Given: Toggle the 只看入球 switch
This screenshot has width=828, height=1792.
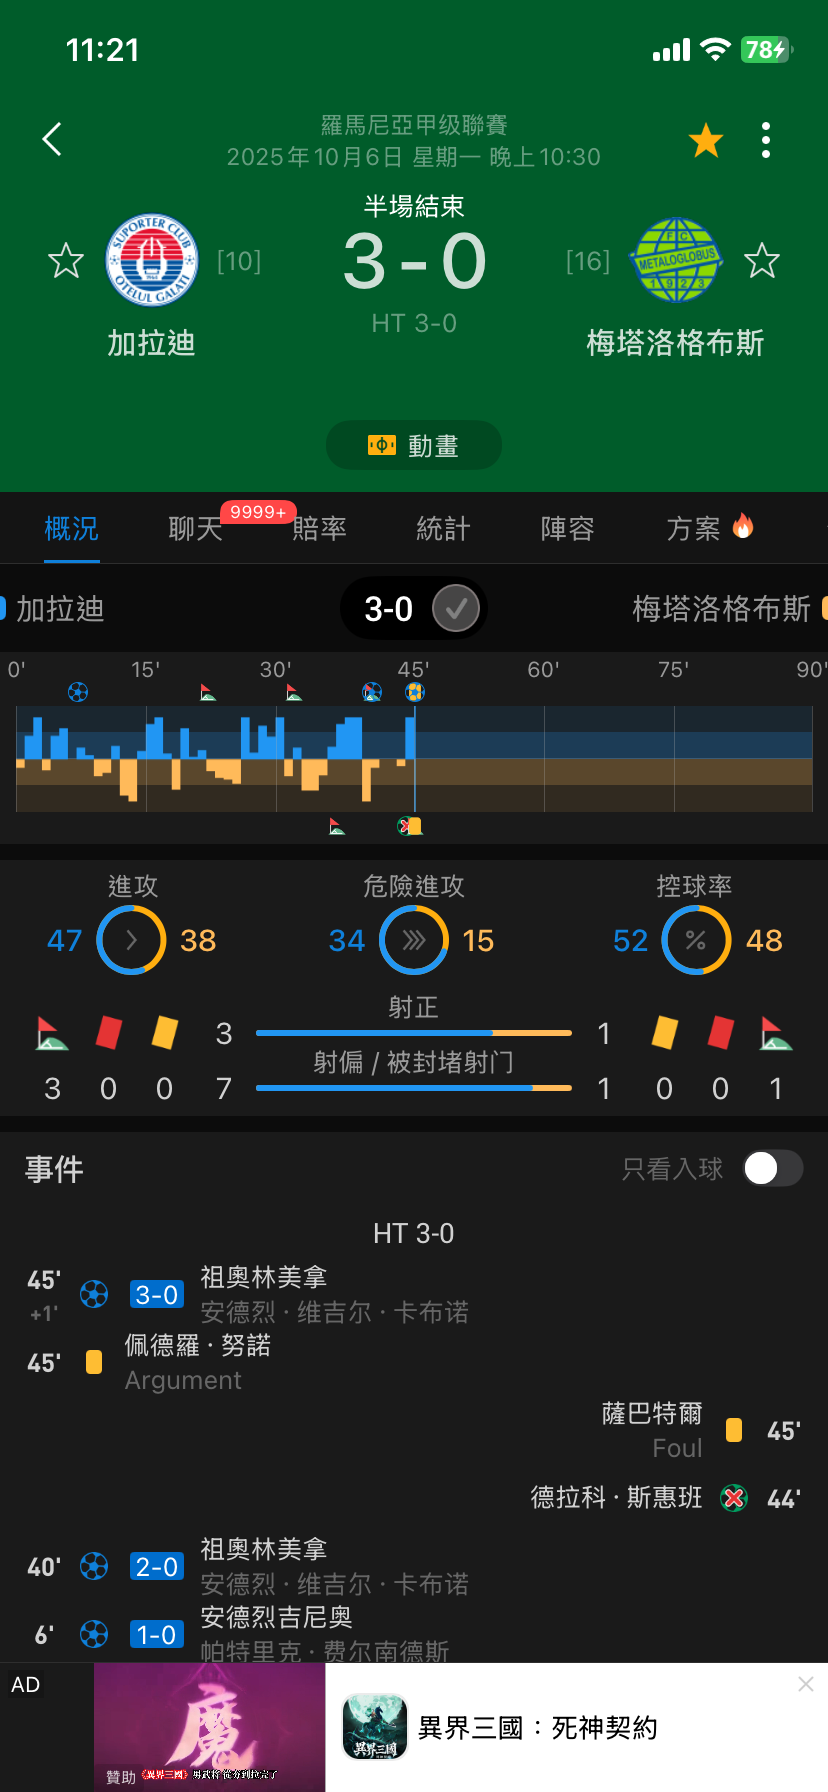Looking at the screenshot, I should click(772, 1168).
